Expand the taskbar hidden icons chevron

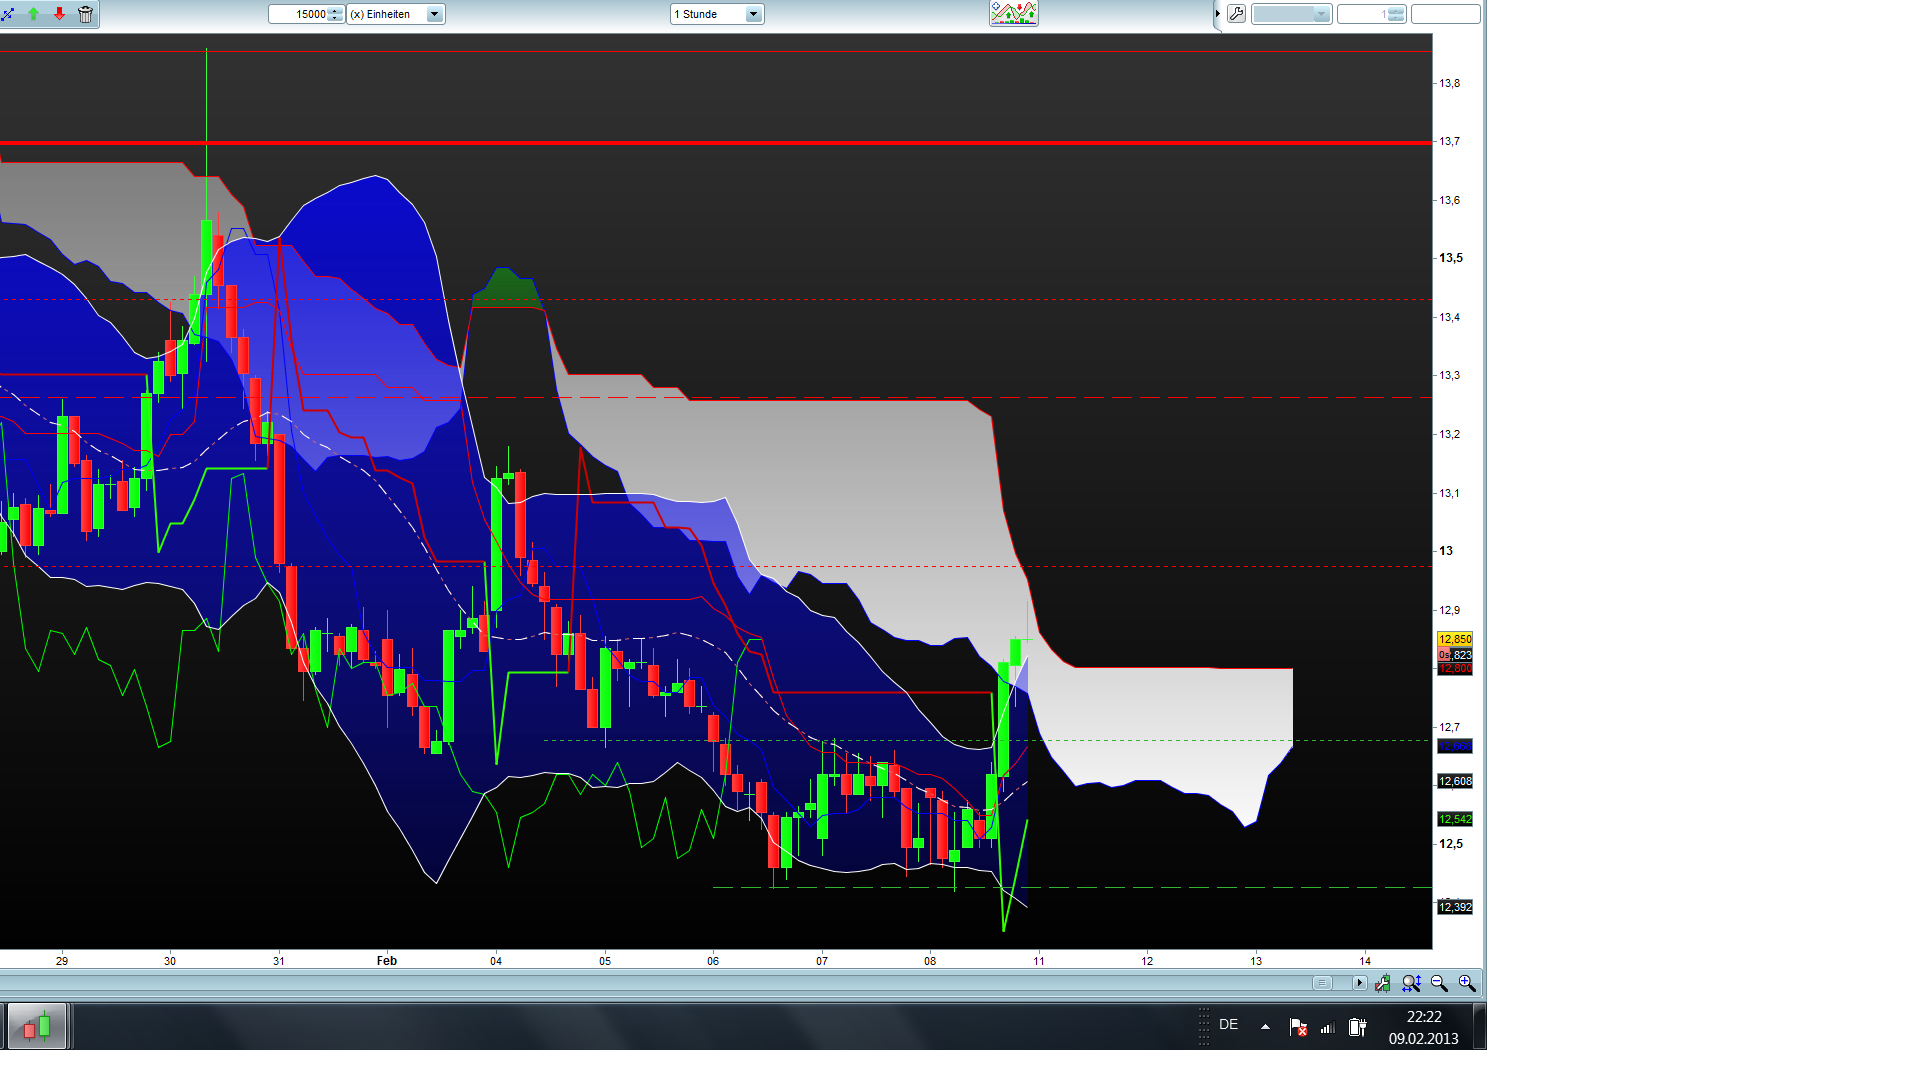(x=1265, y=1026)
